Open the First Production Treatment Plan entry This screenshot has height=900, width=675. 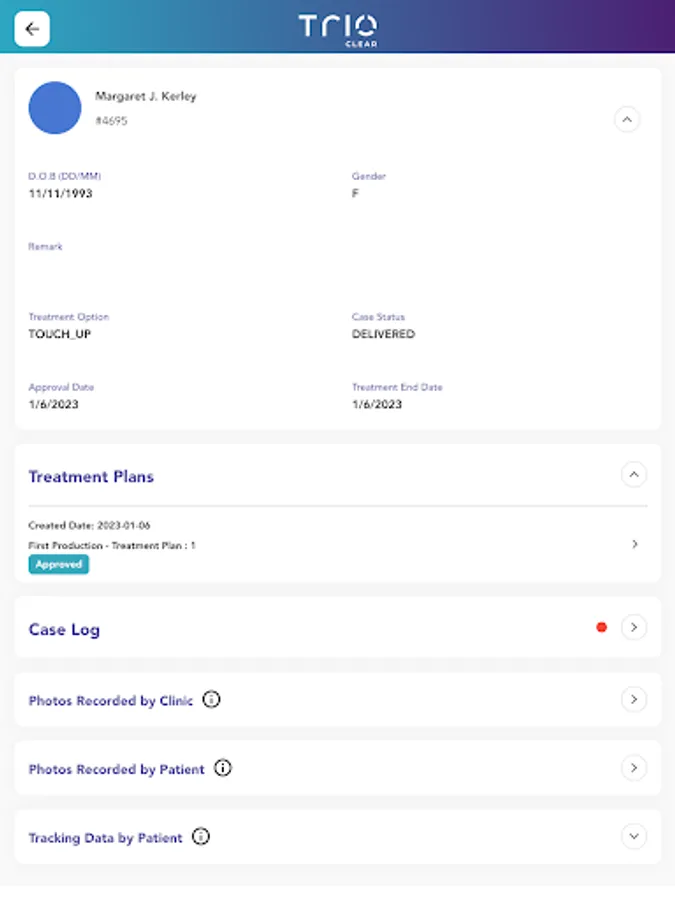pyautogui.click(x=112, y=545)
